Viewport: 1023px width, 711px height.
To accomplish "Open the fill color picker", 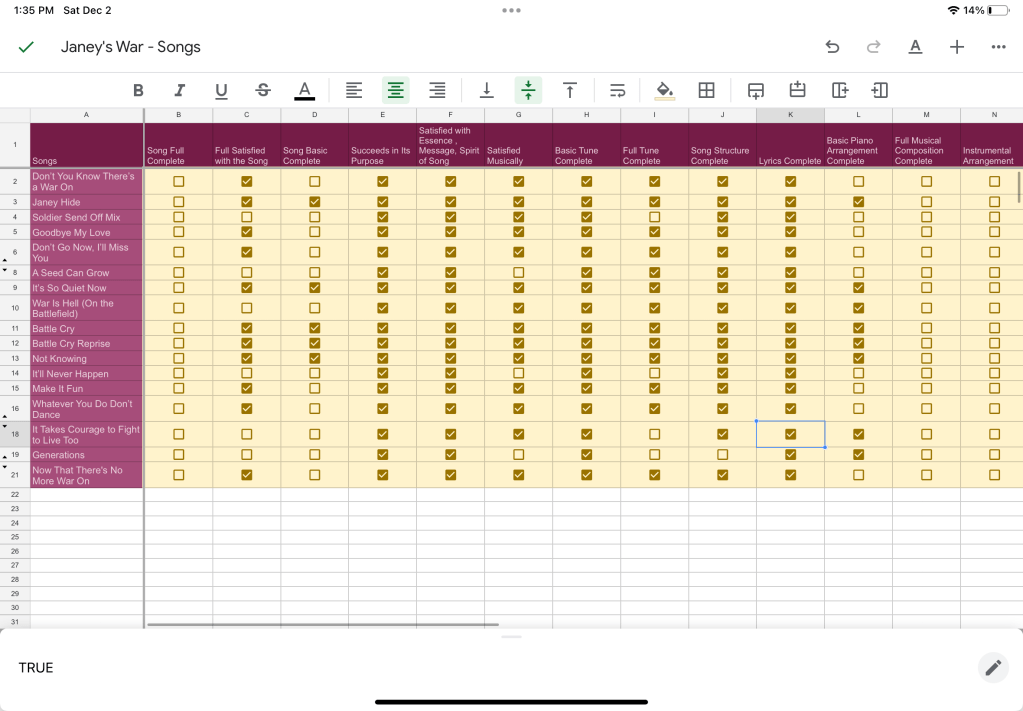I will pos(664,91).
